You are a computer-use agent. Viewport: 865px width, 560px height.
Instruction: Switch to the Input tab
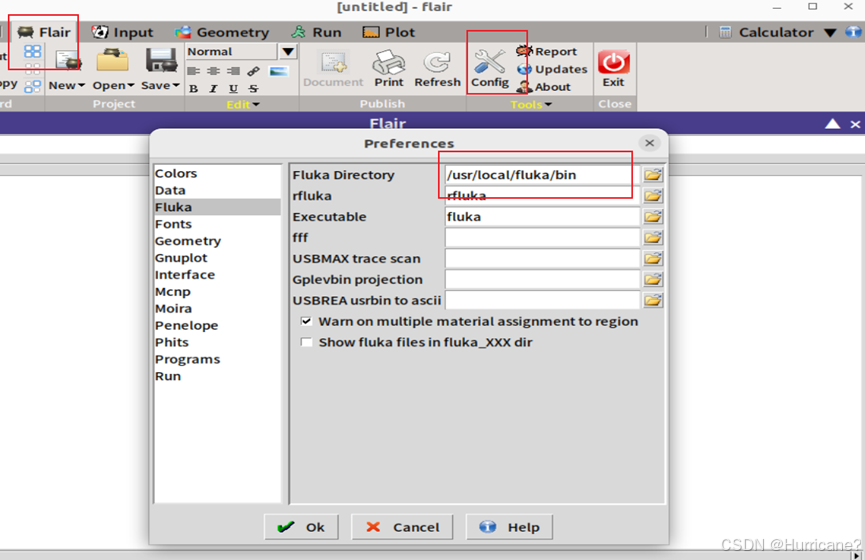pyautogui.click(x=122, y=32)
